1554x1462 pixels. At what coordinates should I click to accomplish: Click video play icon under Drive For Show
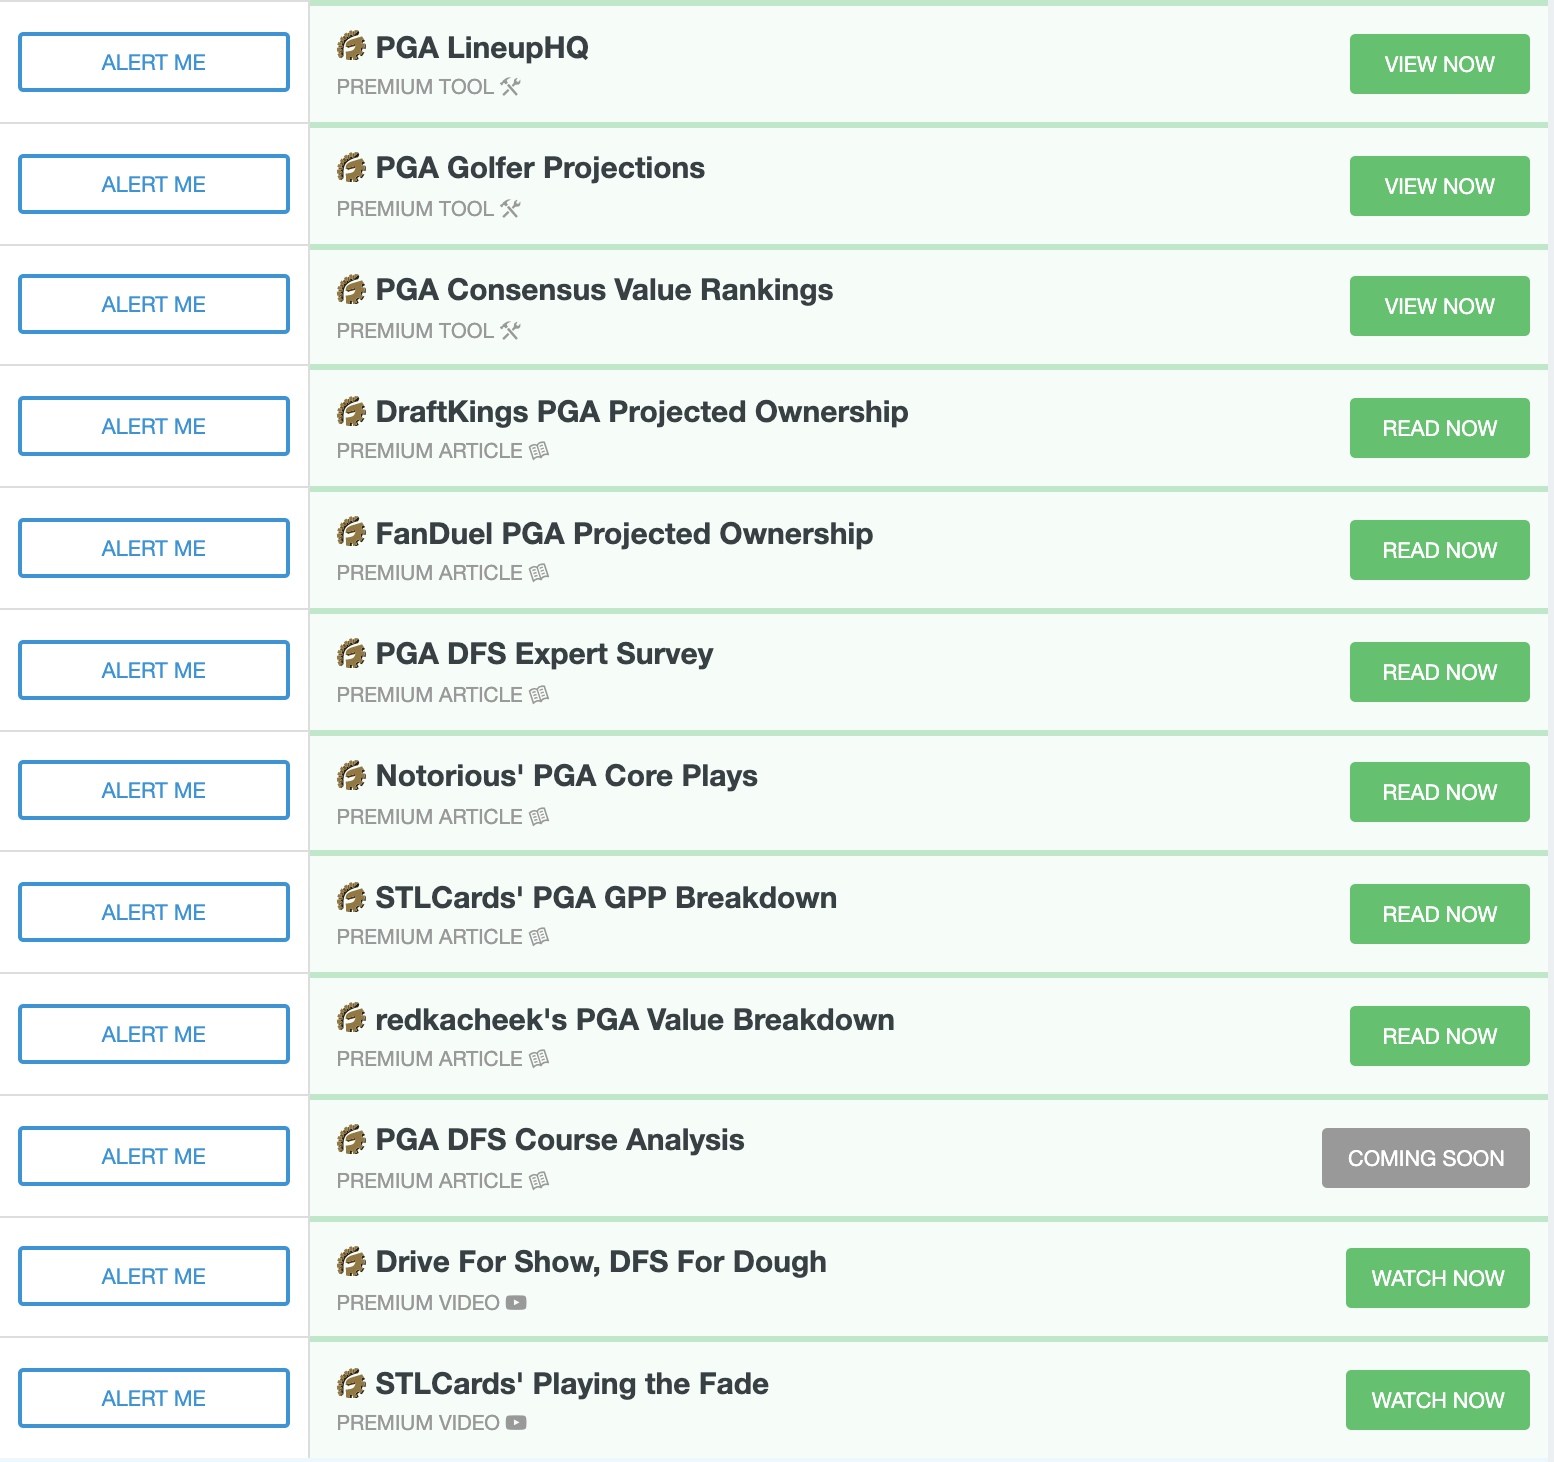point(516,1303)
